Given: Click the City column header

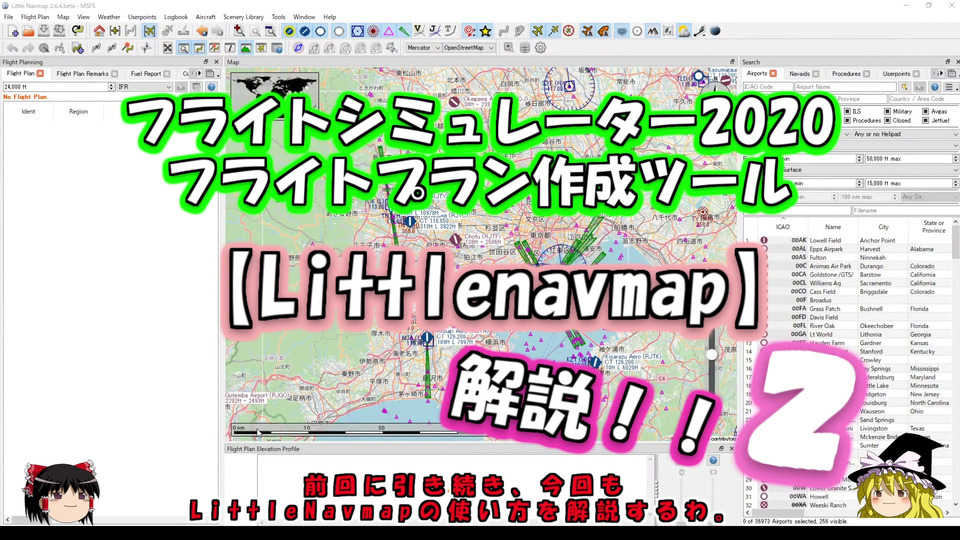Looking at the screenshot, I should click(x=883, y=227).
